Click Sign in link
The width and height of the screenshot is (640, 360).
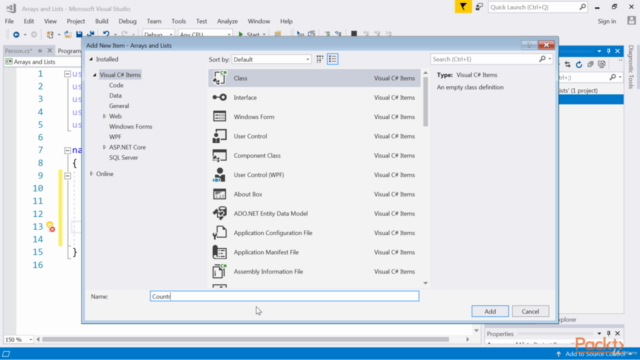pyautogui.click(x=607, y=21)
